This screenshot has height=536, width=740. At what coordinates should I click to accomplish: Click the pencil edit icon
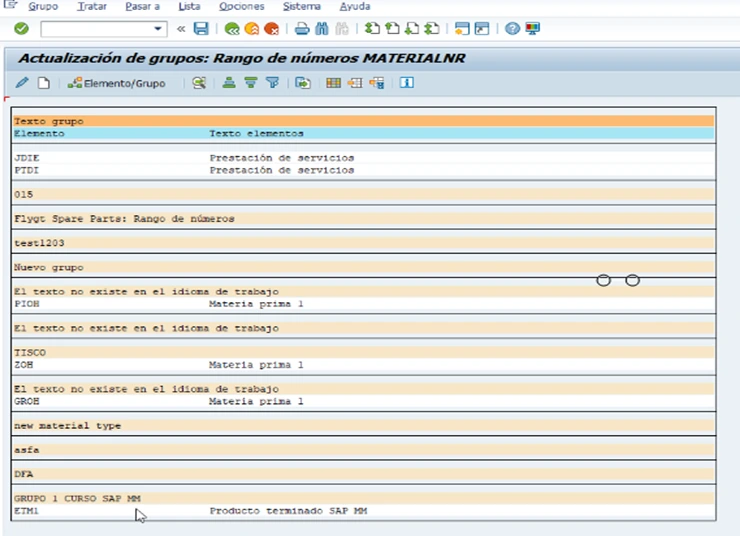coord(23,83)
